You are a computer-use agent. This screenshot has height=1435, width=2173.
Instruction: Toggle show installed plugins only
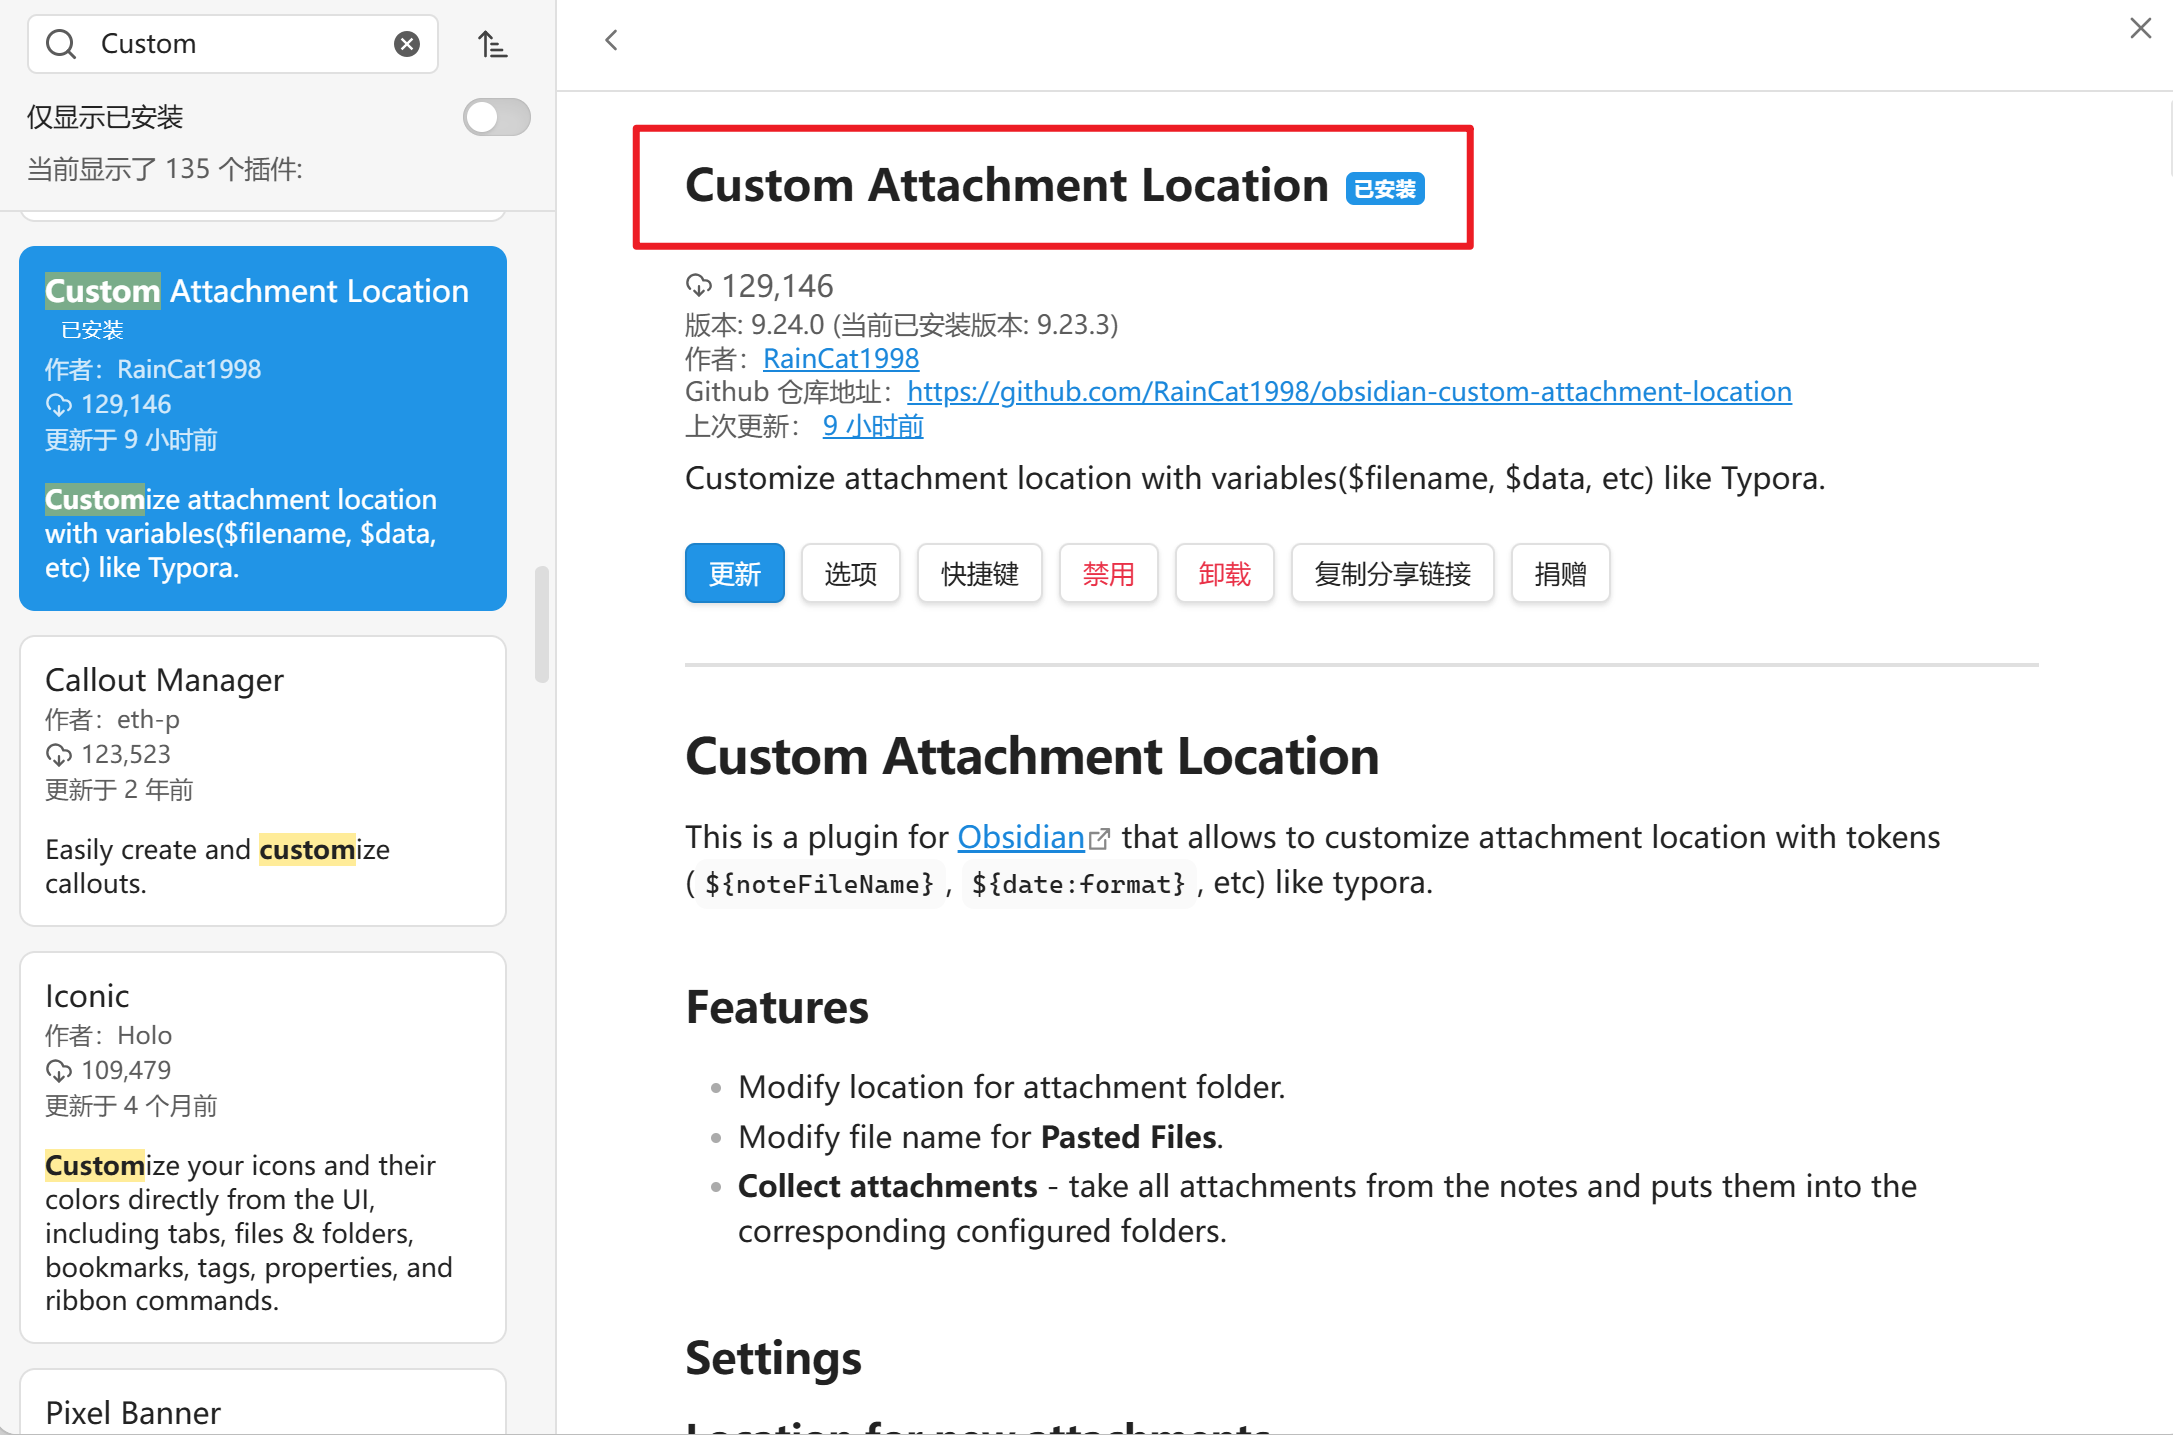click(x=496, y=117)
